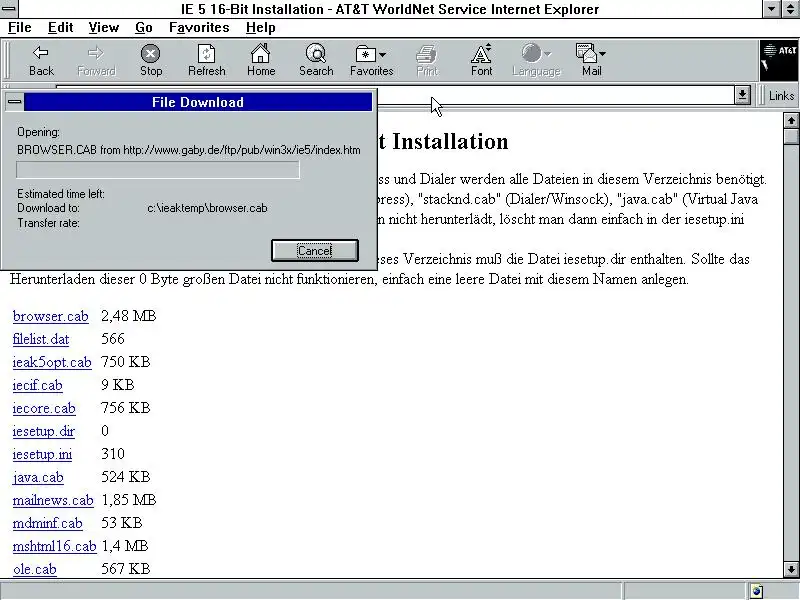Click the 756 KB size text
The width and height of the screenshot is (800, 600).
(x=126, y=408)
